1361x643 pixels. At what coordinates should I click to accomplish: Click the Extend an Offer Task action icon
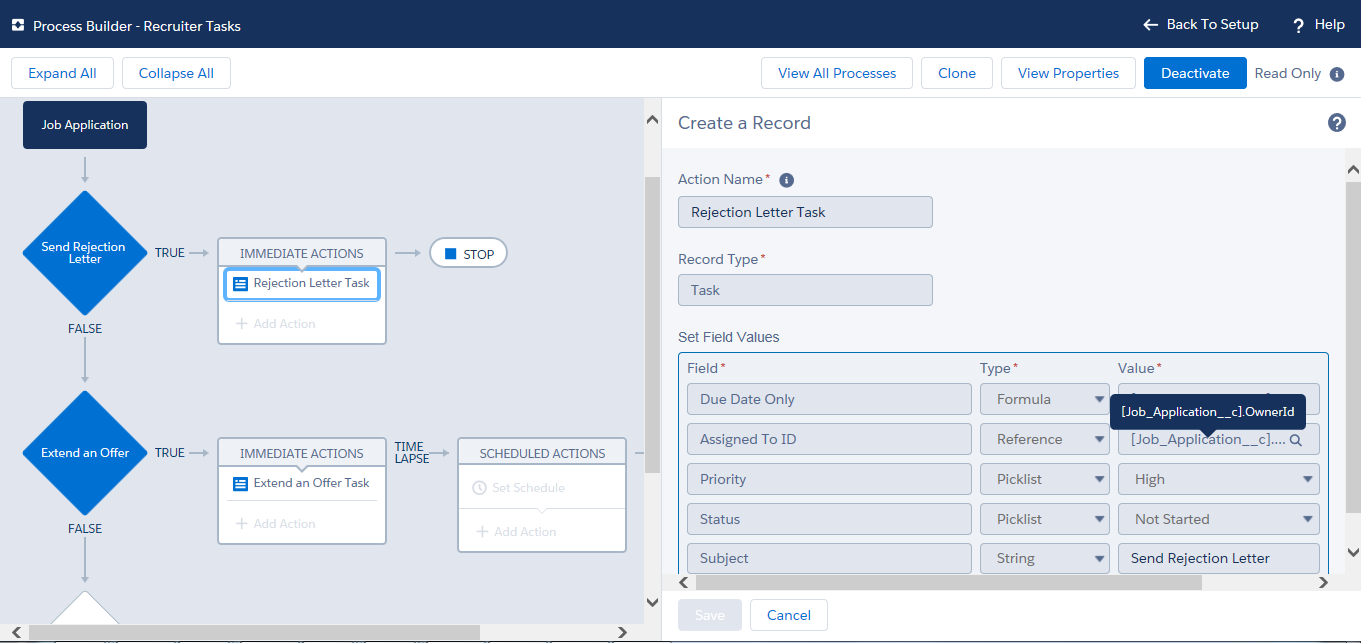(240, 484)
